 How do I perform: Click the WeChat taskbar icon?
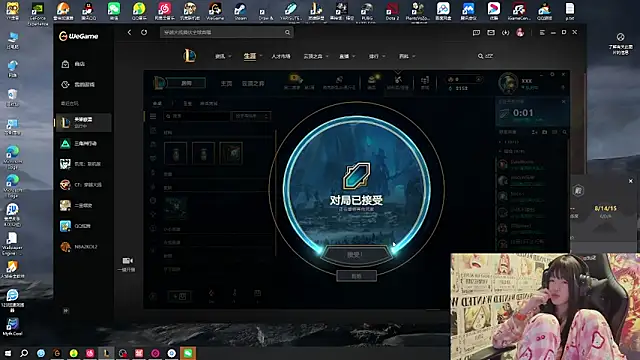coord(188,353)
